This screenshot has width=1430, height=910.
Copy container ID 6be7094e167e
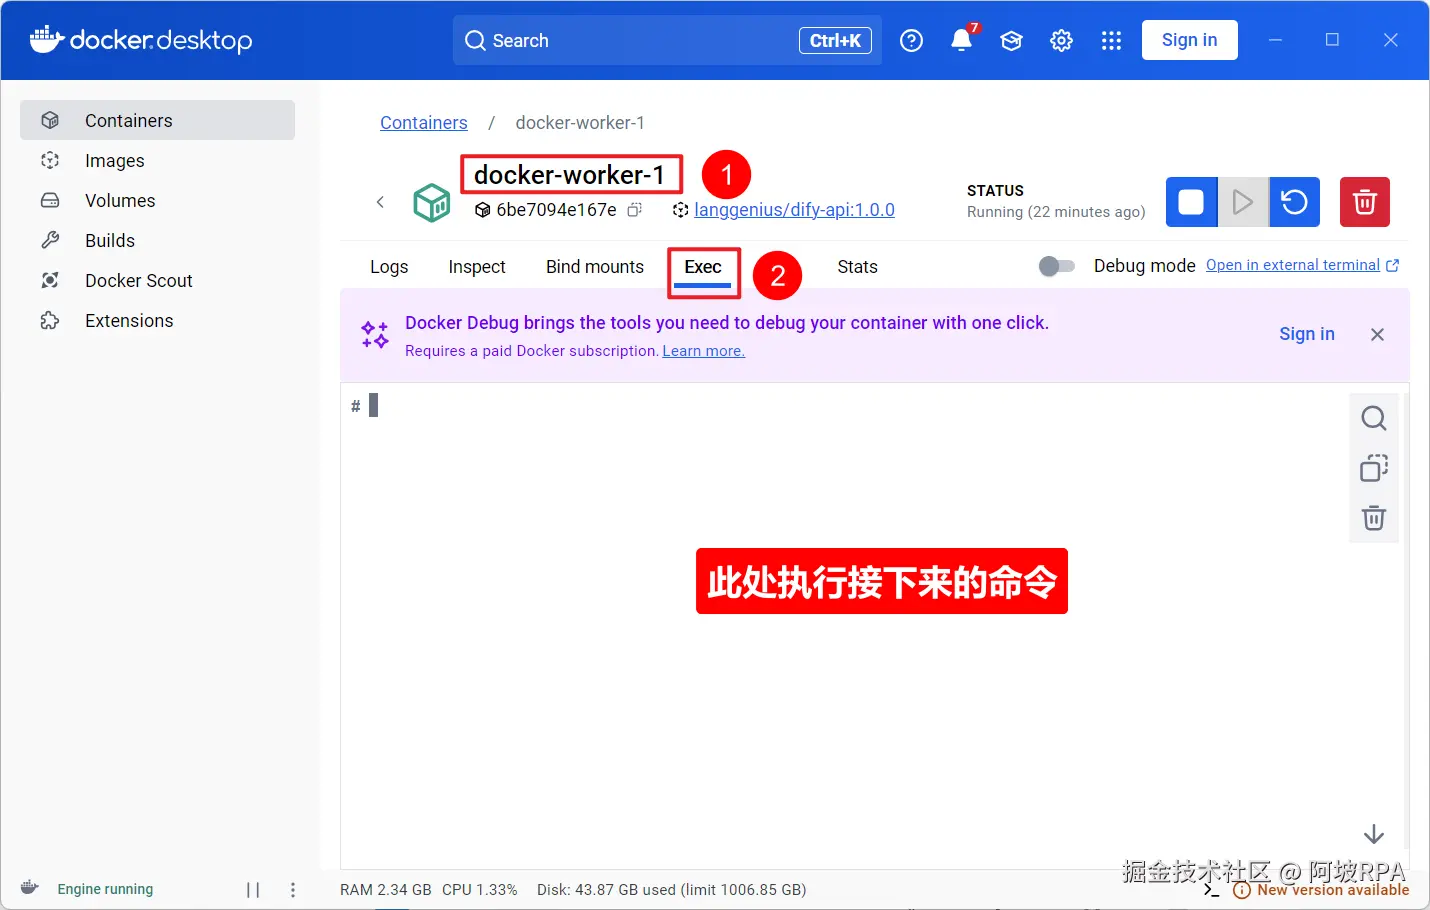[x=634, y=210]
